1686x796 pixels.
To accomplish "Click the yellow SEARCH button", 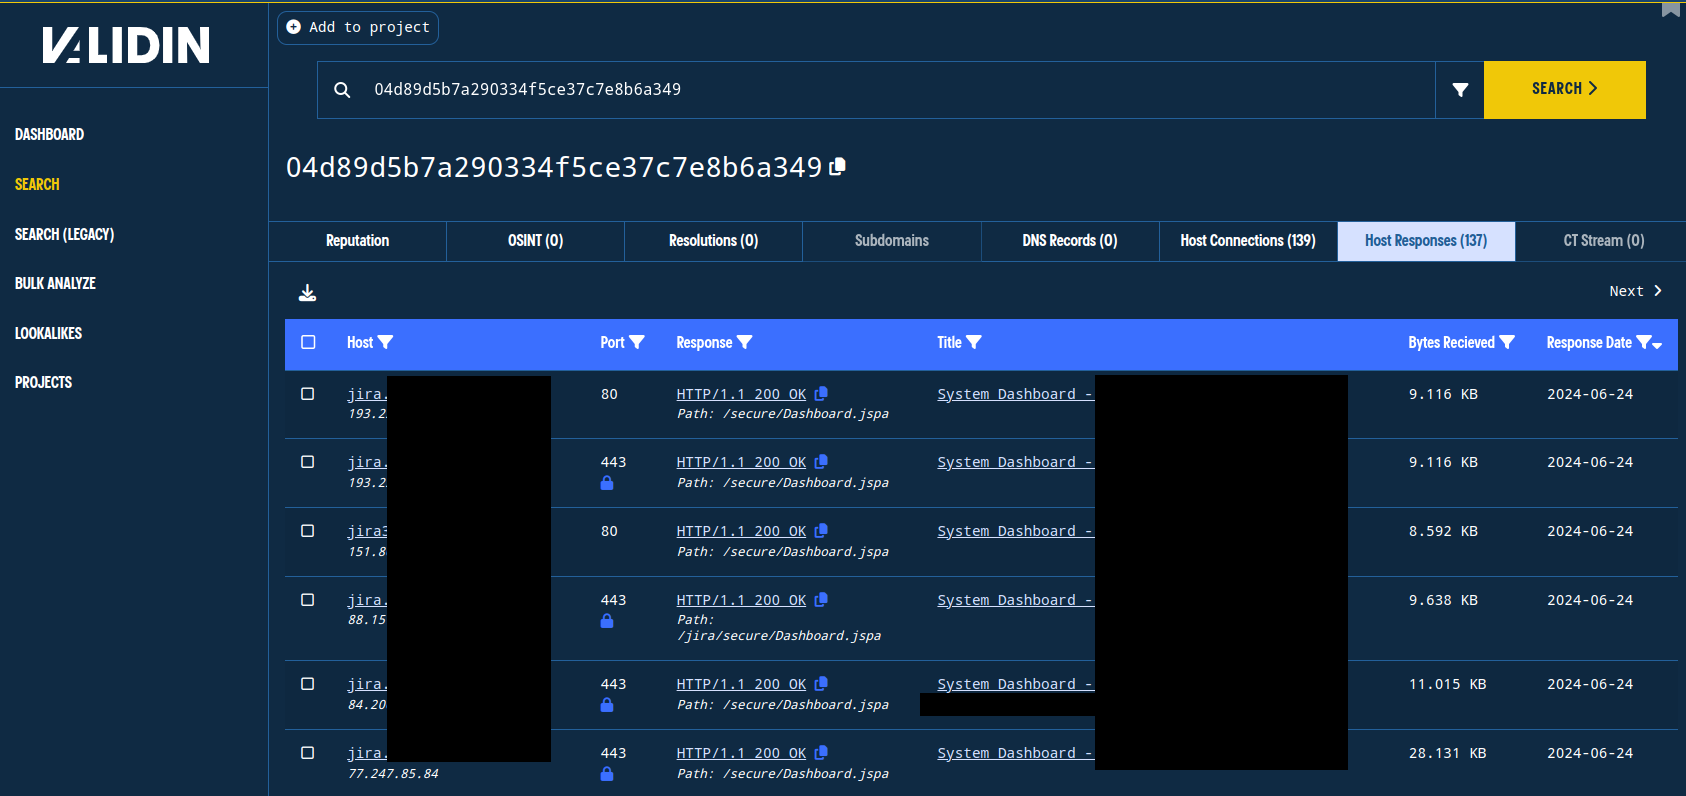I will coord(1565,90).
